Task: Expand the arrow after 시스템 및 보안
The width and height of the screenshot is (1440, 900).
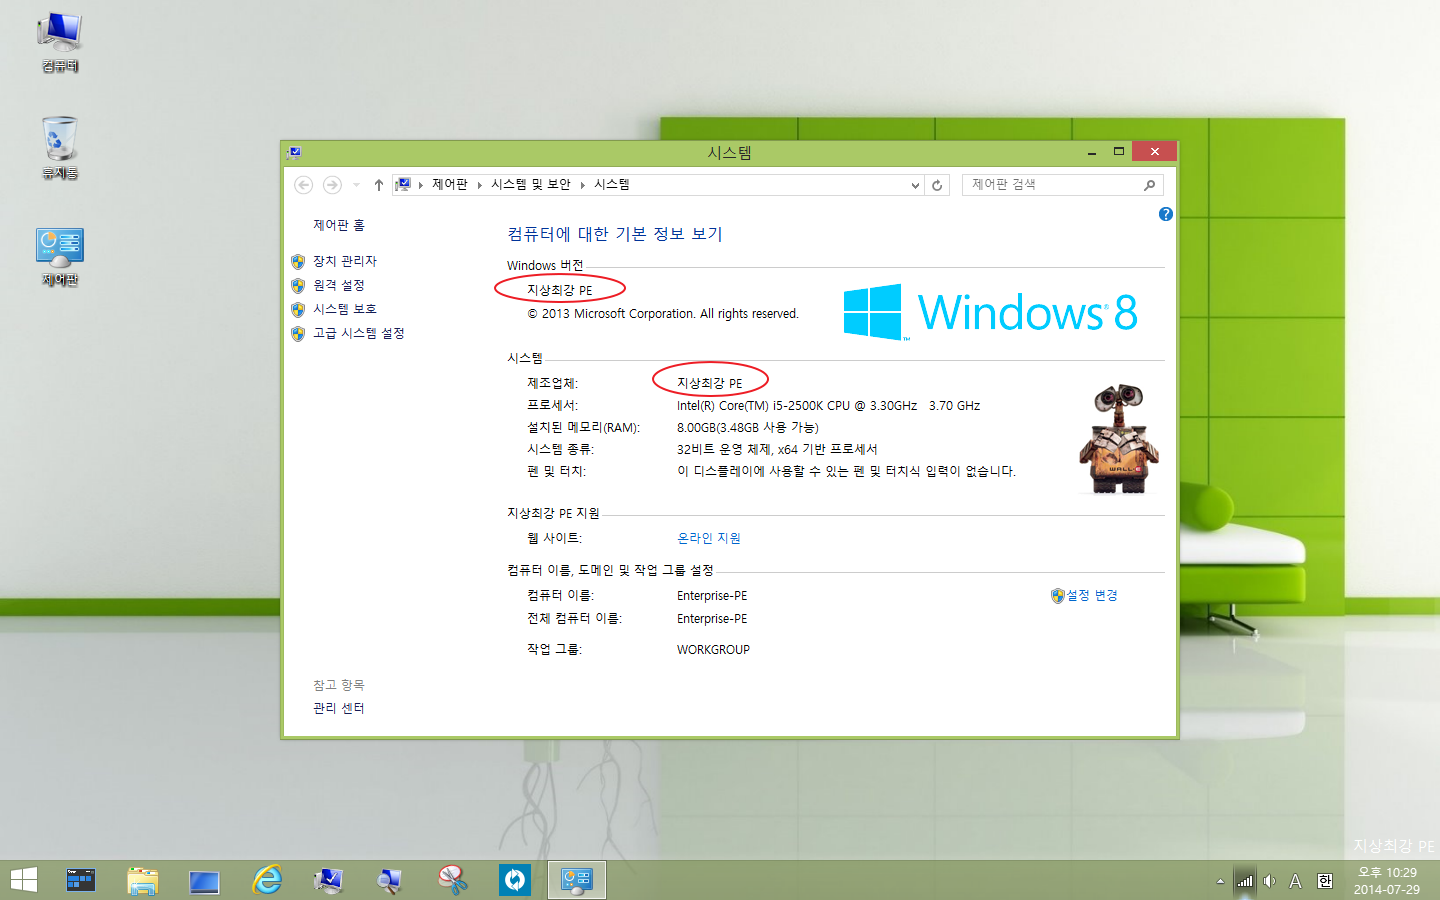Action: (x=583, y=185)
